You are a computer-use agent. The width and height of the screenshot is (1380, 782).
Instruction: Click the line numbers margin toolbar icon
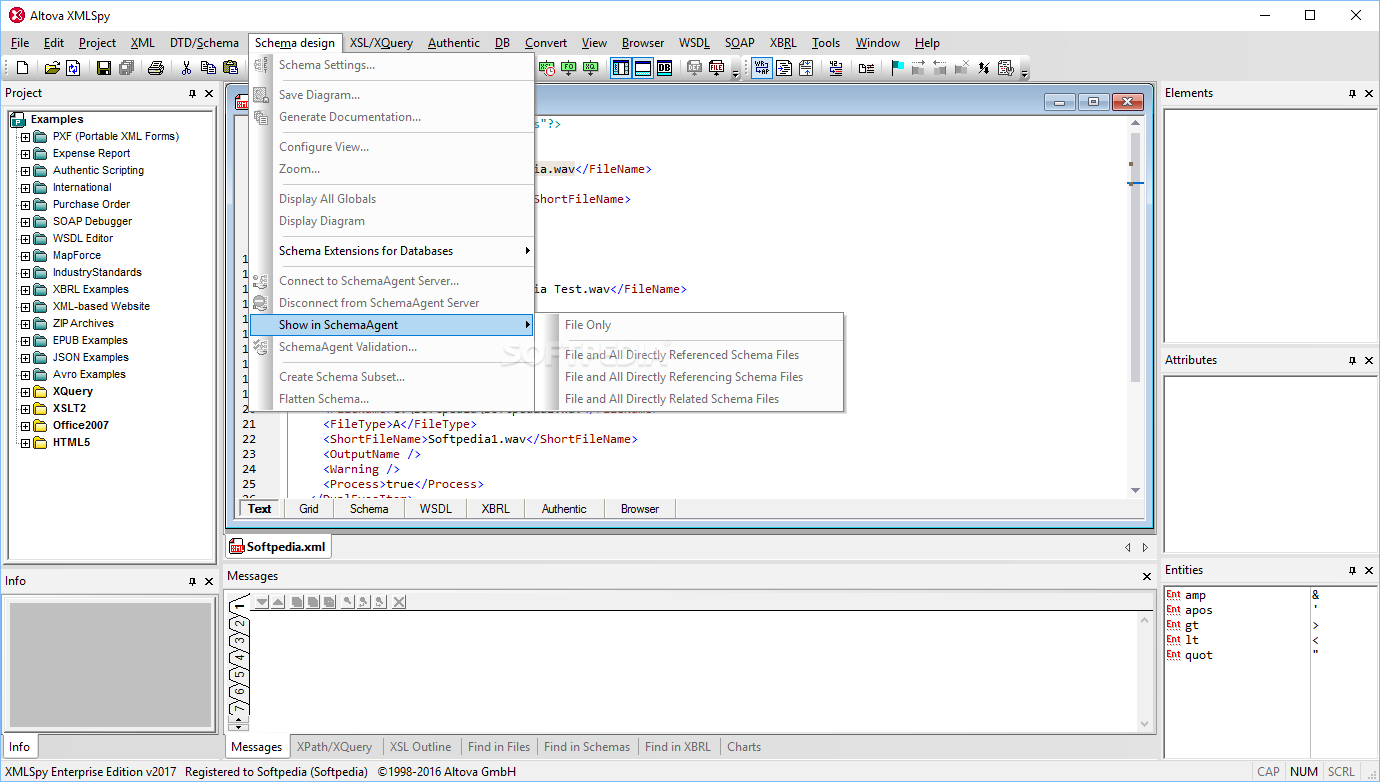837,68
